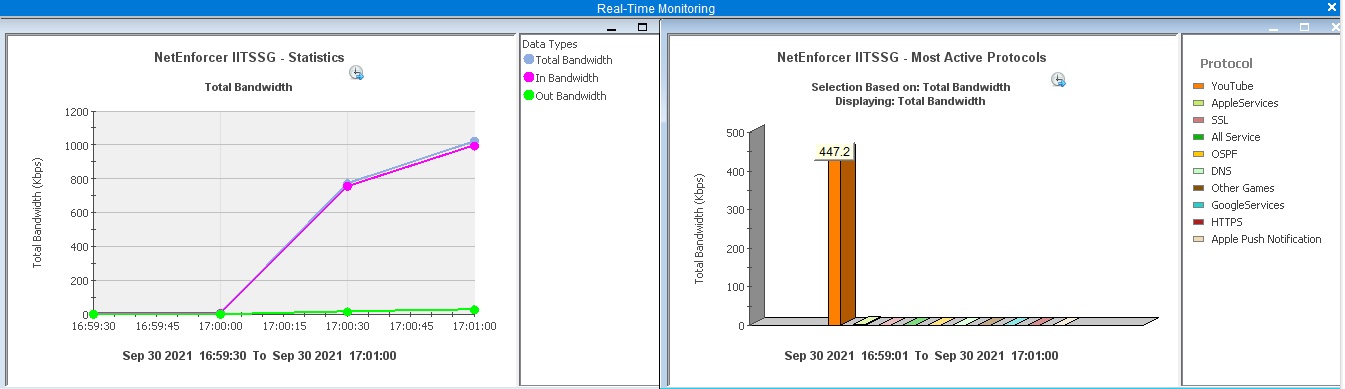Viewport: 1345px width, 389px height.
Task: Select Out Bandwidth green legend marker
Action: pyautogui.click(x=529, y=96)
